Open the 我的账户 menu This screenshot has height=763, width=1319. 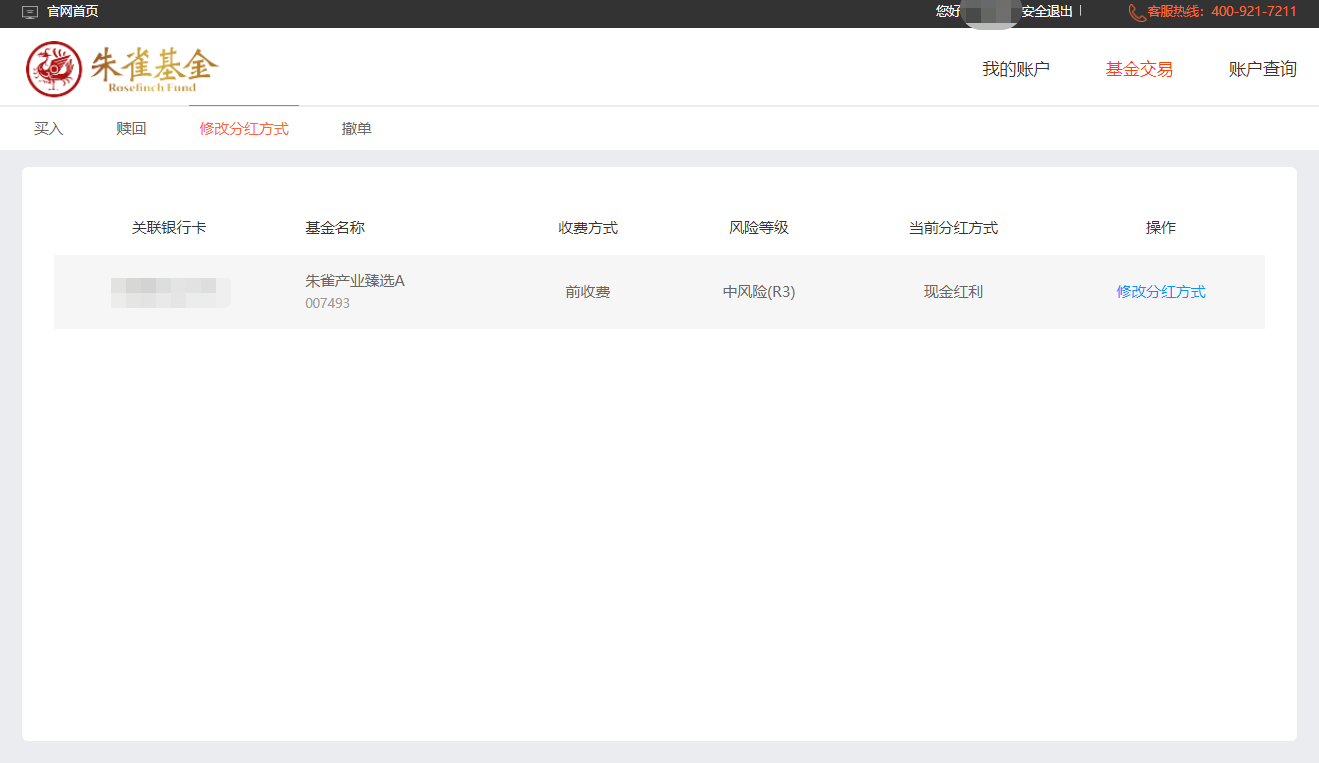point(1016,69)
